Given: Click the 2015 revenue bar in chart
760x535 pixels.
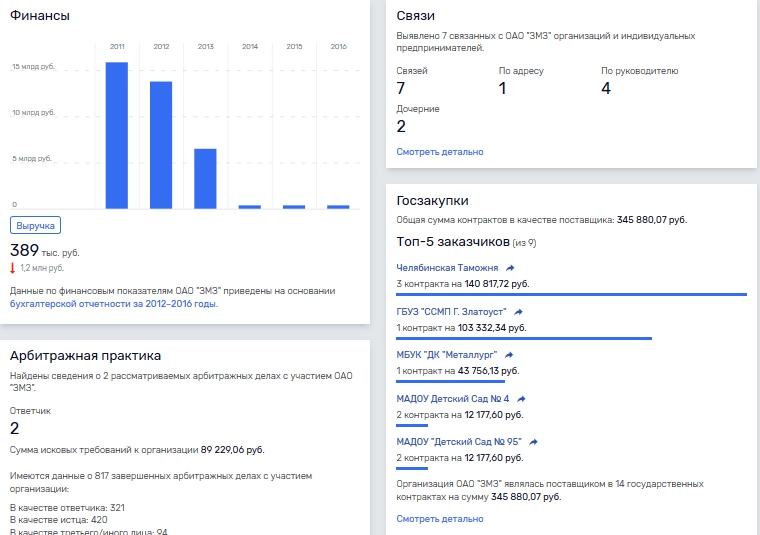Looking at the screenshot, I should 294,207.
